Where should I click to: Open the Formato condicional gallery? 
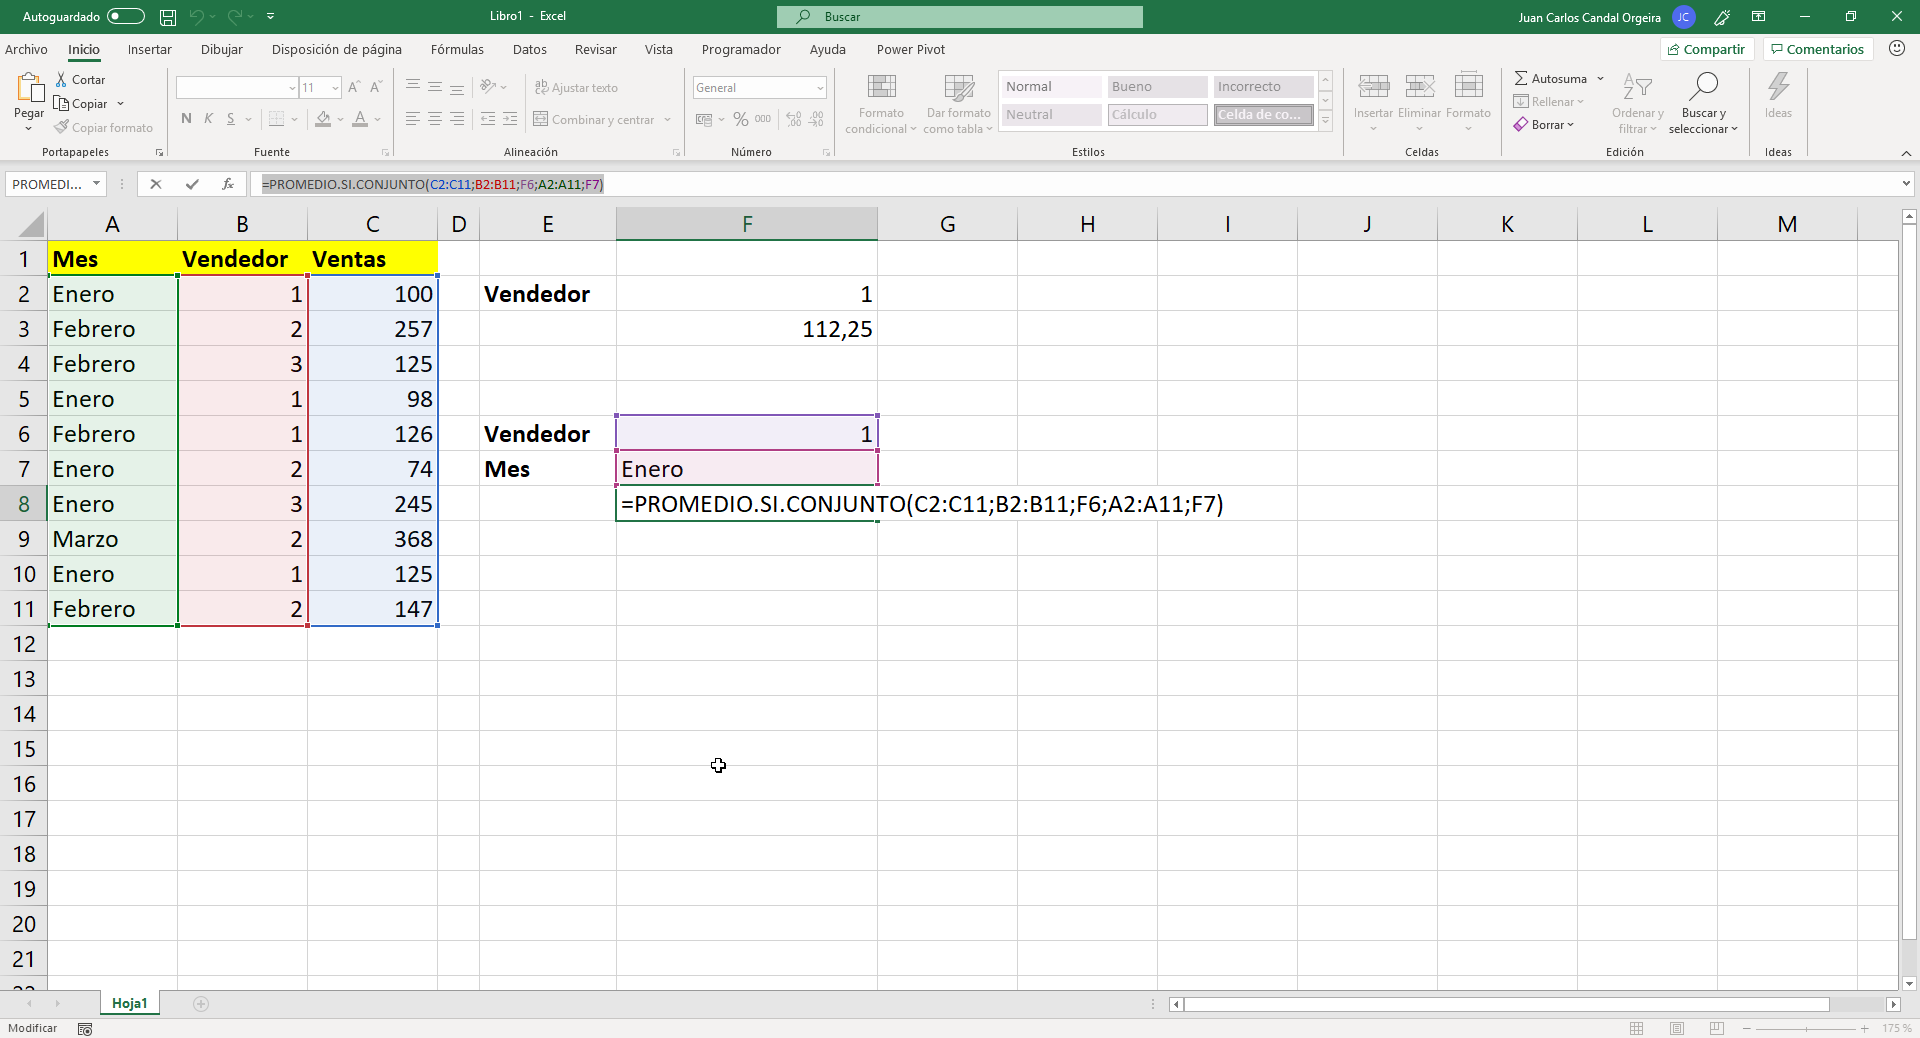pyautogui.click(x=880, y=103)
